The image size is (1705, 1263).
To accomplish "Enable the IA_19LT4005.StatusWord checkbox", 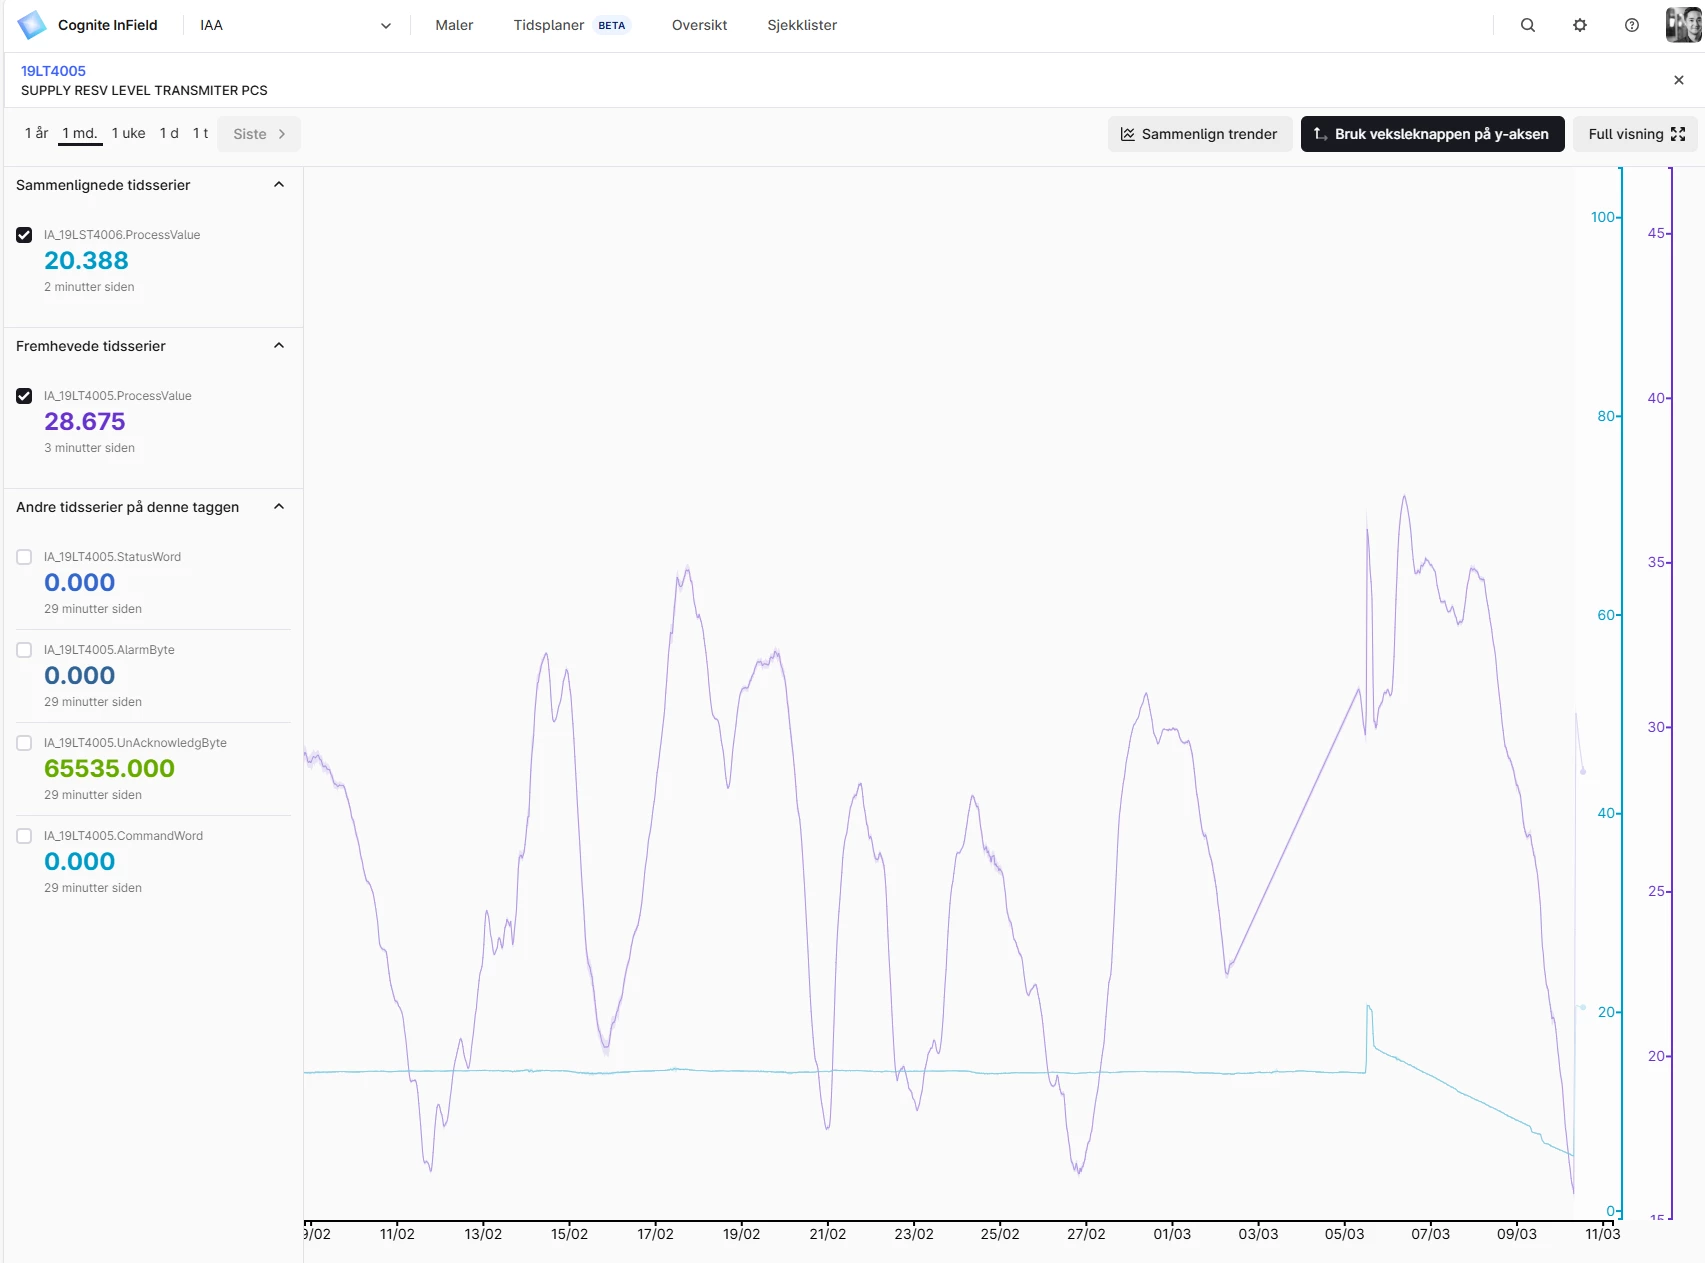I will [24, 557].
